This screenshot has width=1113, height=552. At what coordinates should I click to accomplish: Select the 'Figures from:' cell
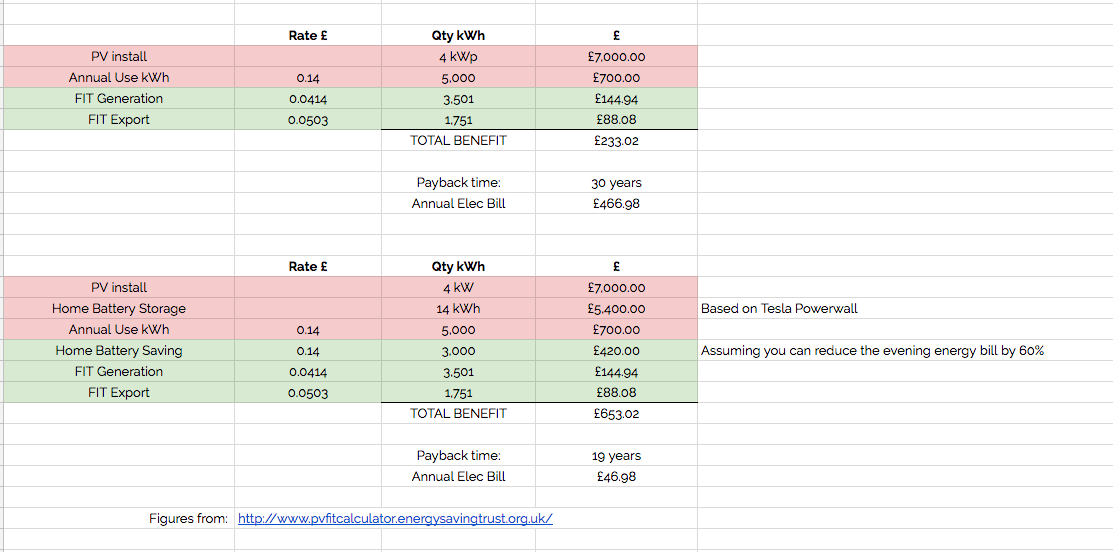click(x=188, y=518)
